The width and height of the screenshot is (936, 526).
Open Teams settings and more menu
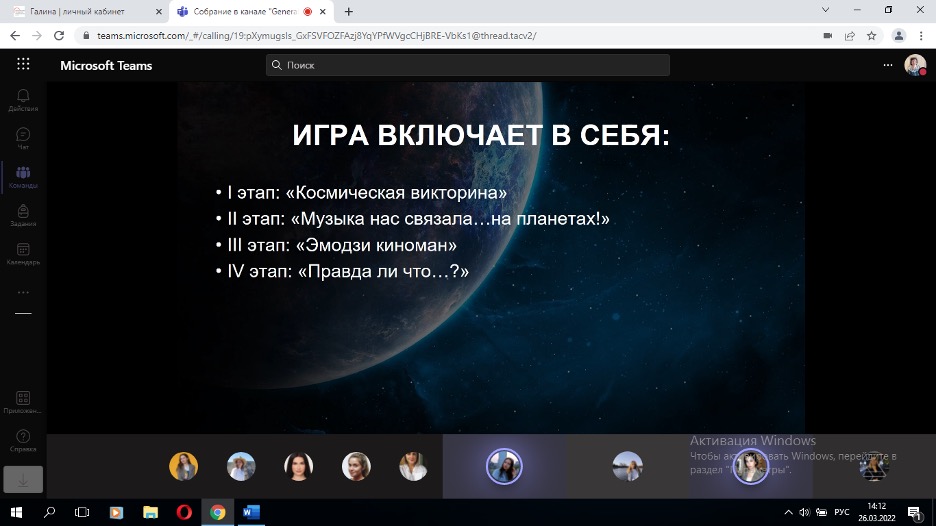[x=887, y=65]
